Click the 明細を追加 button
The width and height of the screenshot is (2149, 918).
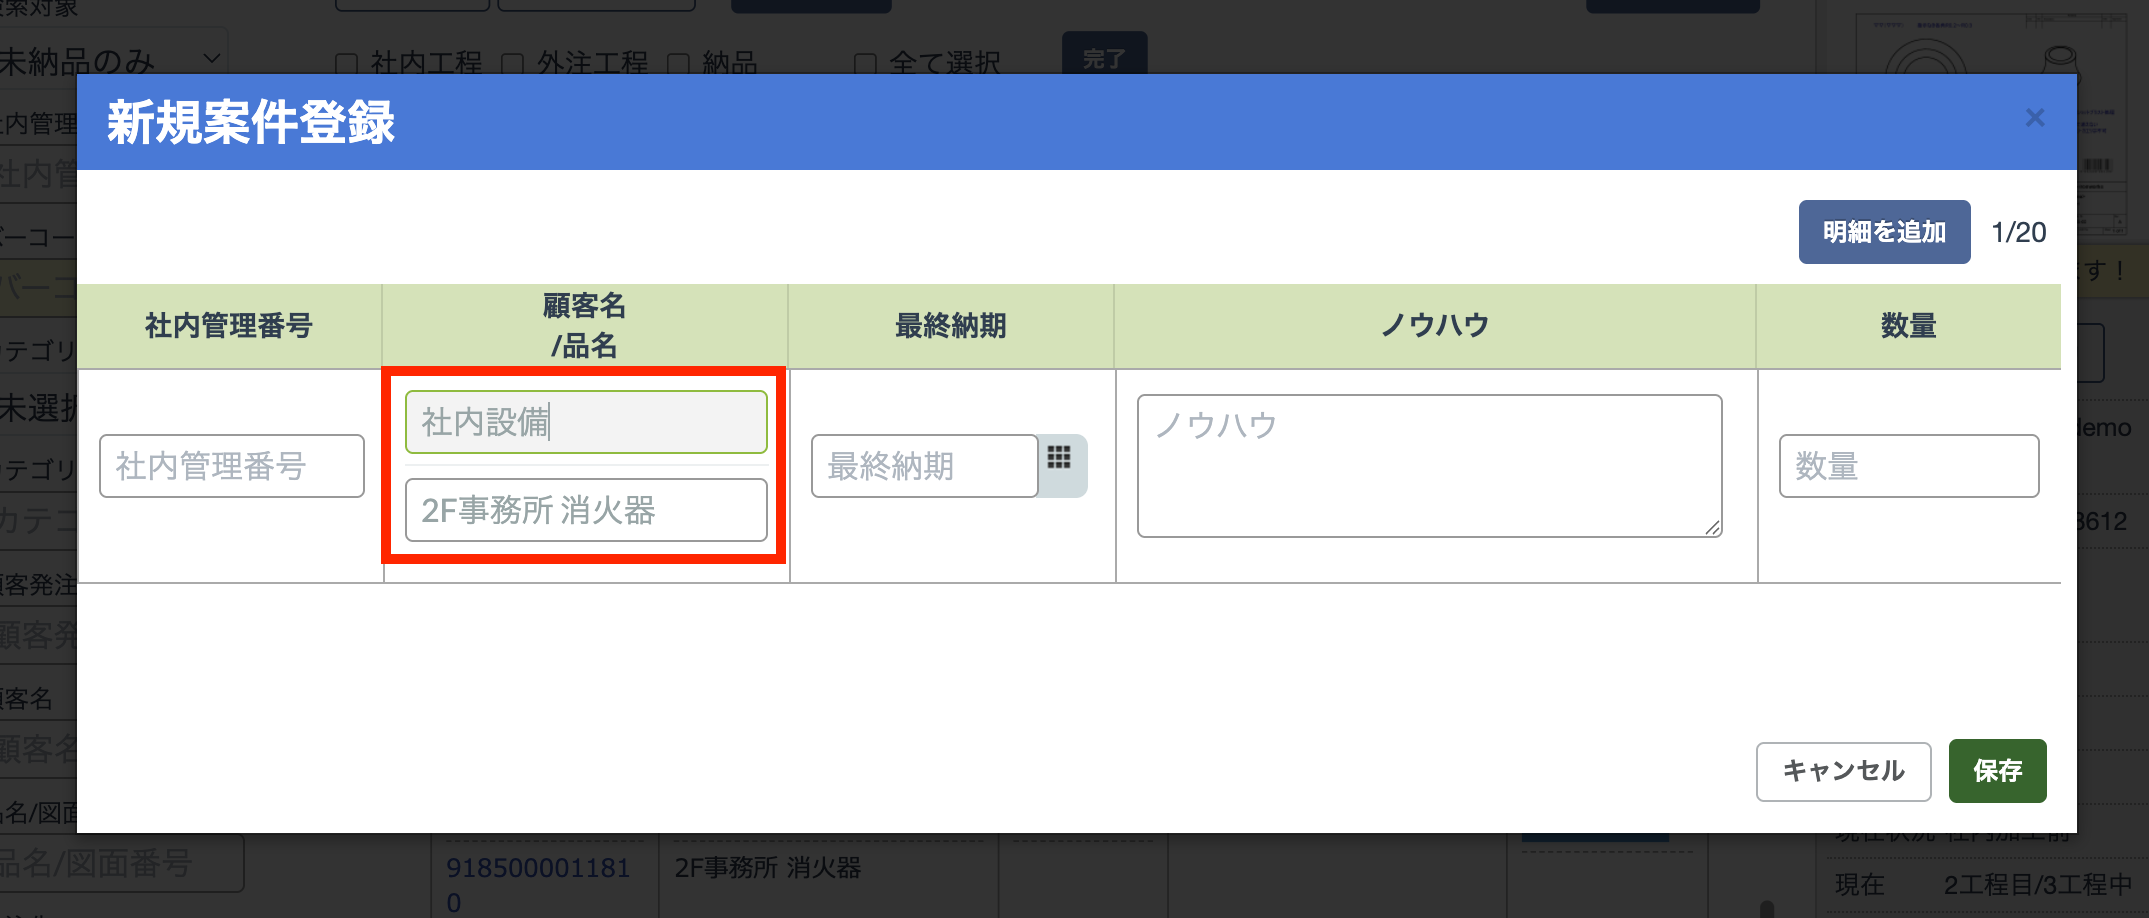[1883, 232]
